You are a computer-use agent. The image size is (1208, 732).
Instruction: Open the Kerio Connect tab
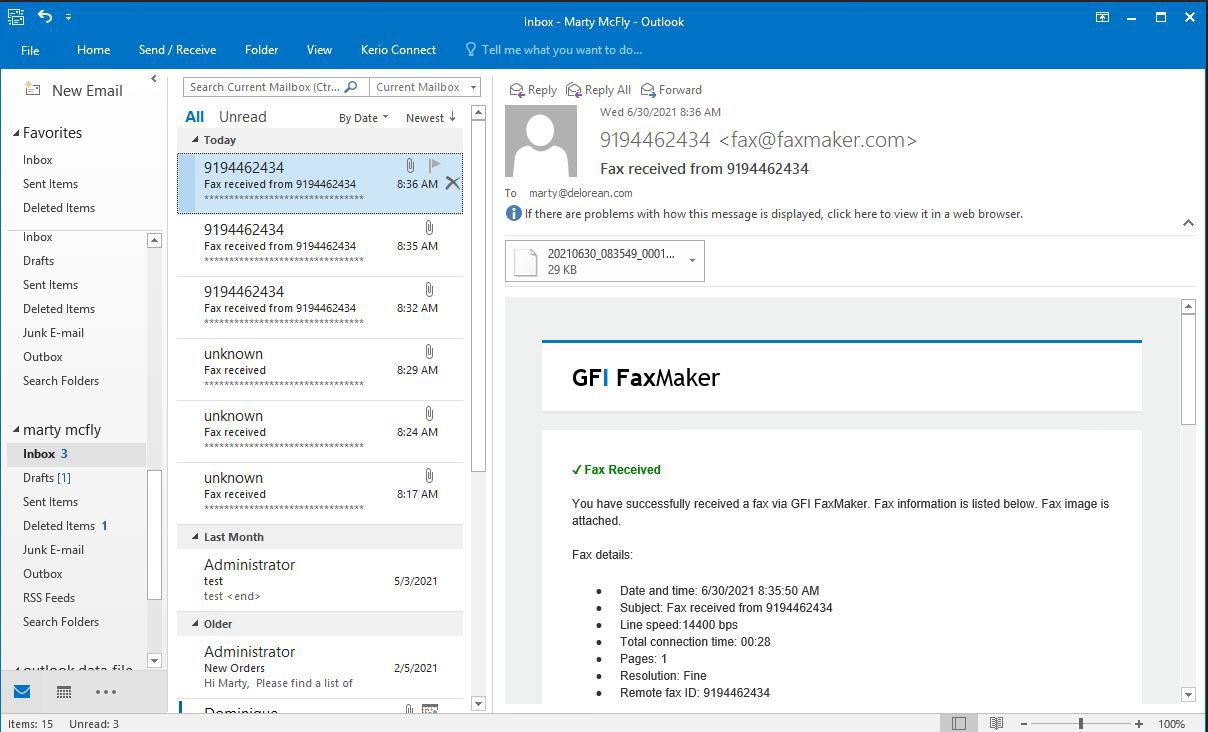click(398, 50)
